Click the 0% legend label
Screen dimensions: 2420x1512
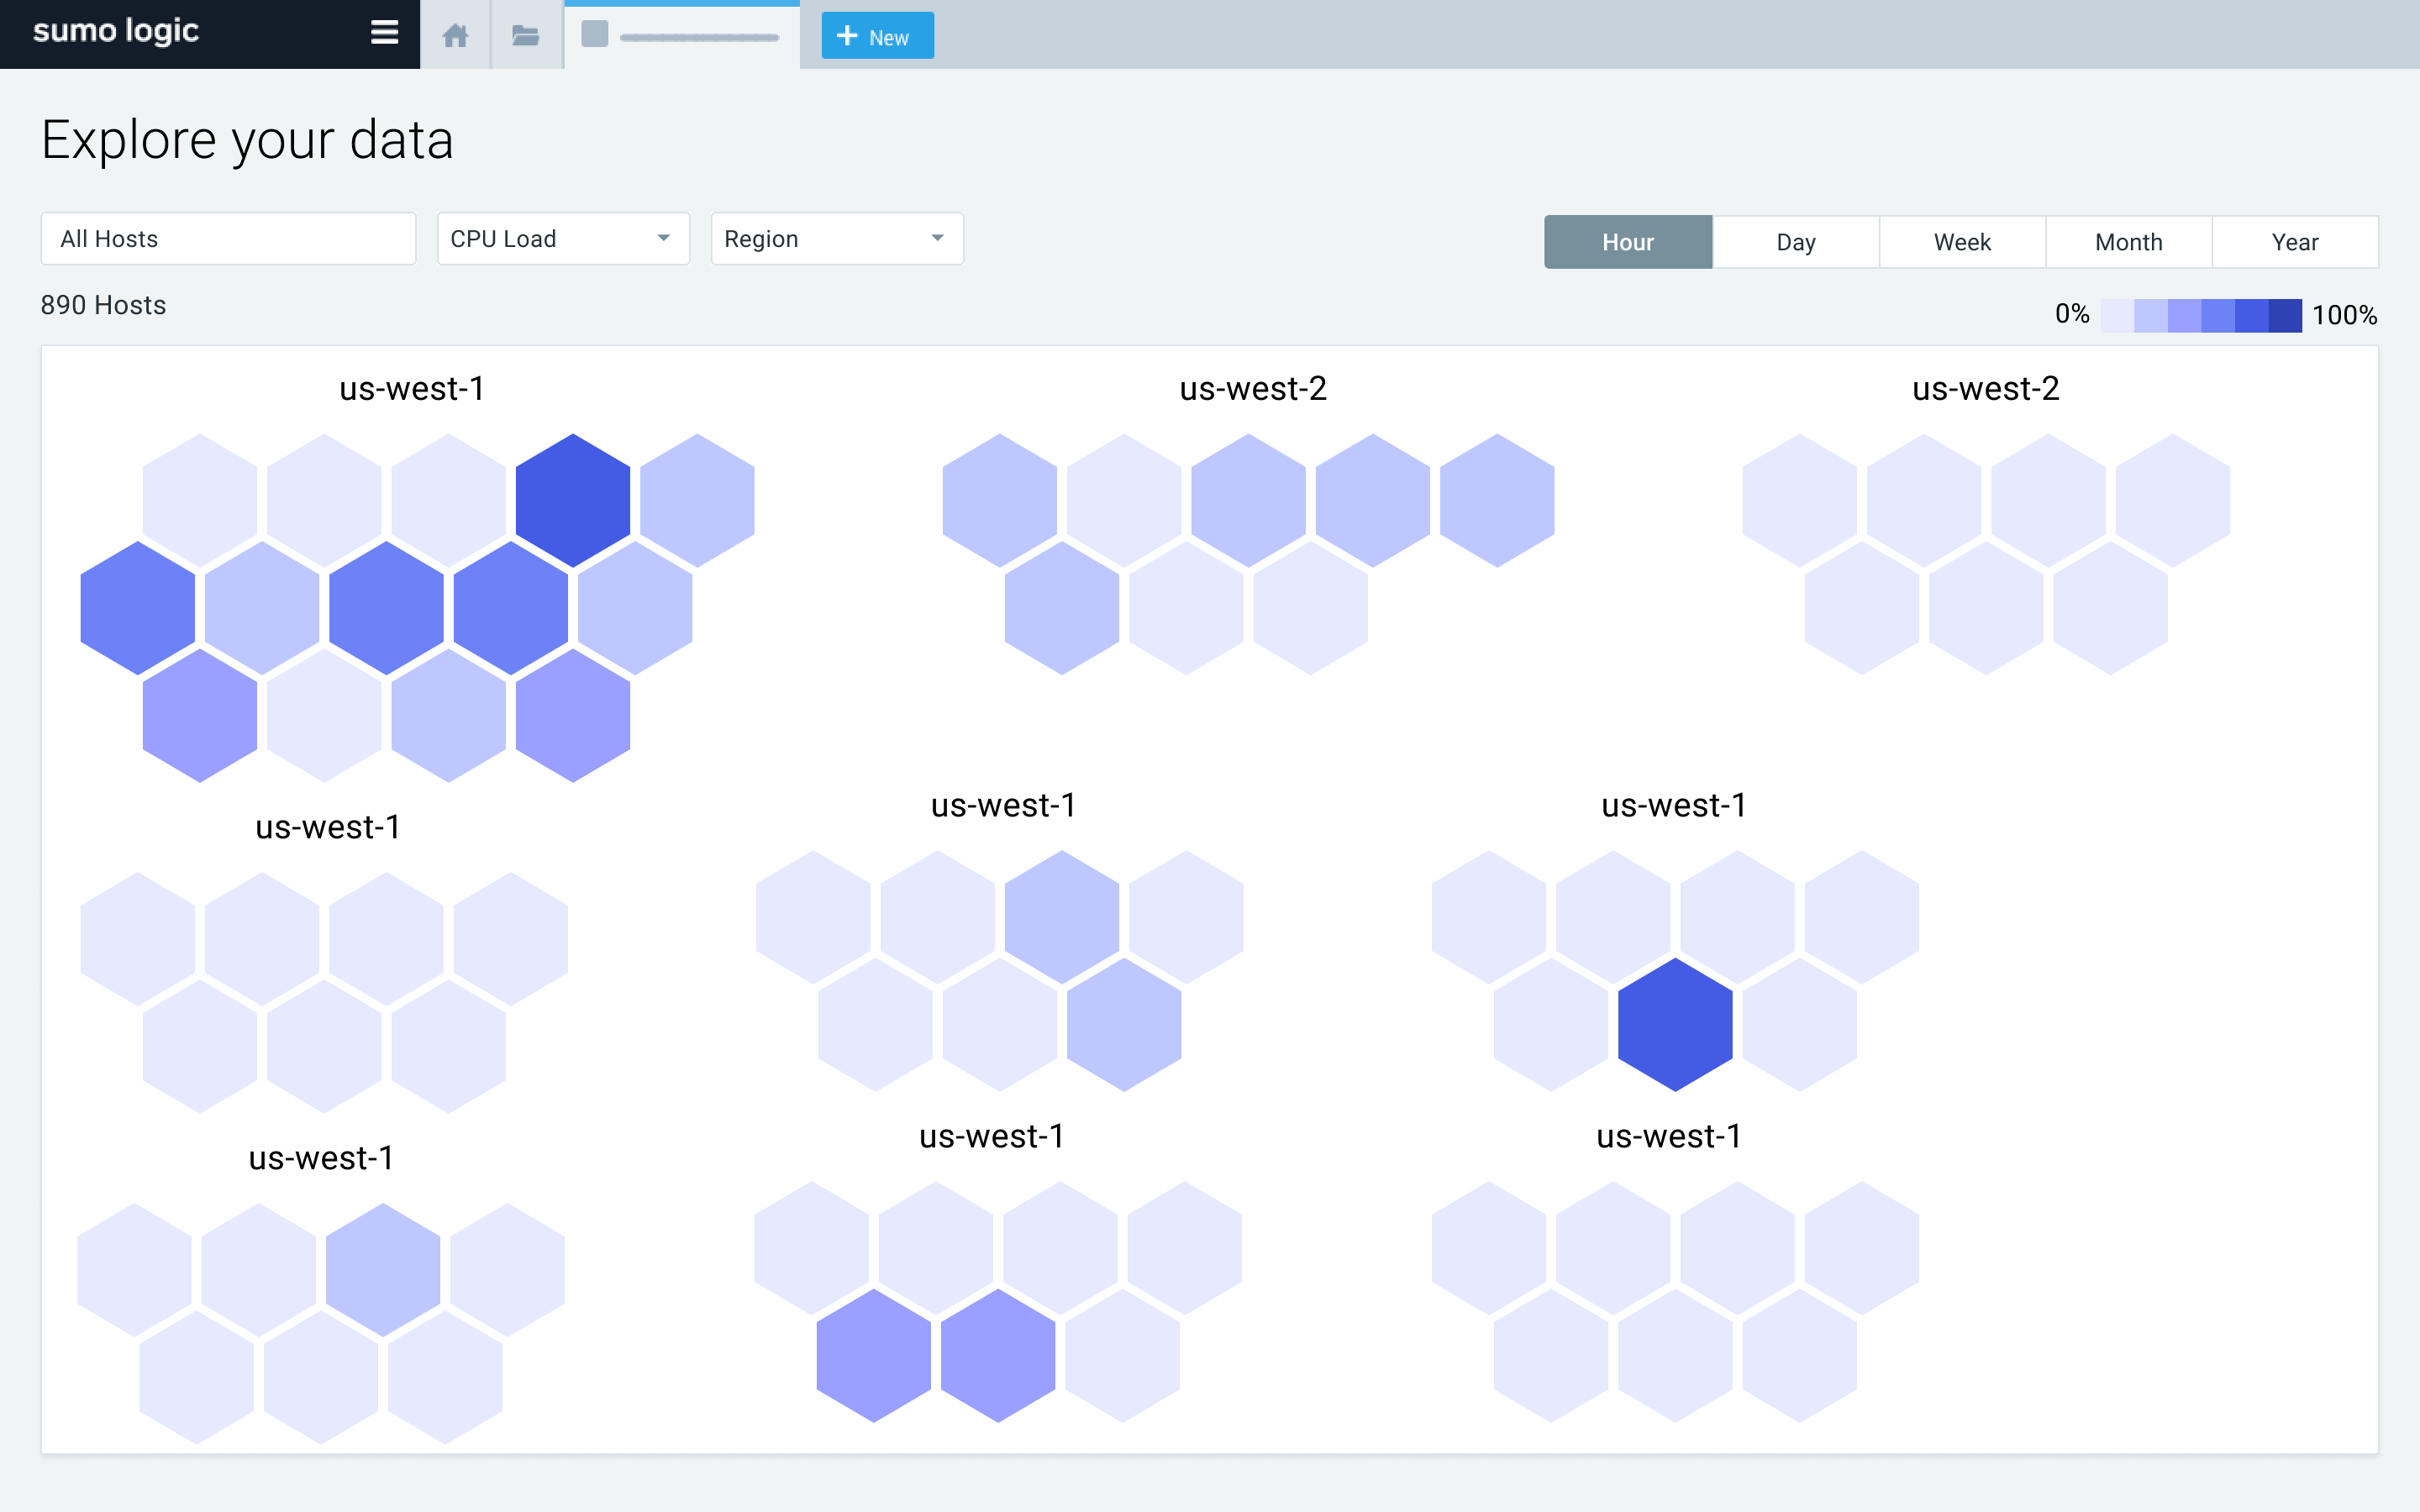tap(2072, 314)
